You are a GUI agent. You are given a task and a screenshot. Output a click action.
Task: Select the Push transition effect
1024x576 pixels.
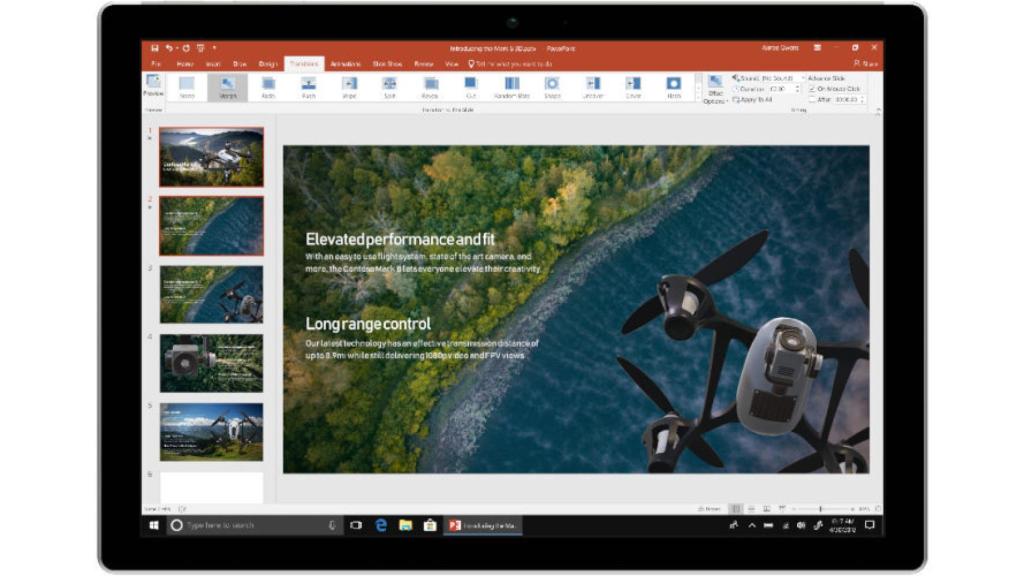point(307,88)
